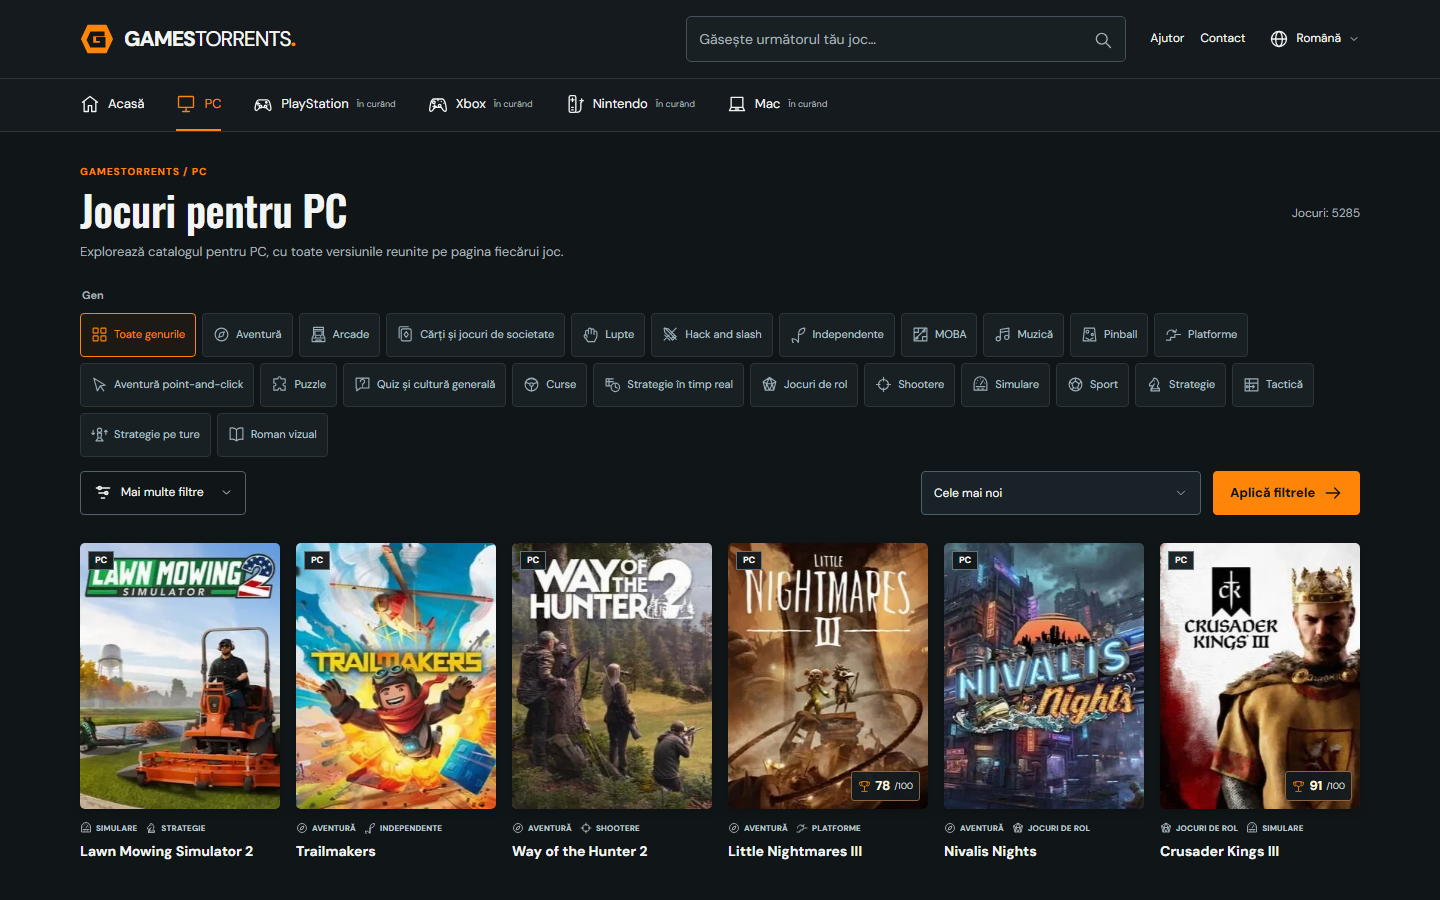The height and width of the screenshot is (900, 1440).
Task: Click the Mac laptop icon
Action: coord(737,104)
